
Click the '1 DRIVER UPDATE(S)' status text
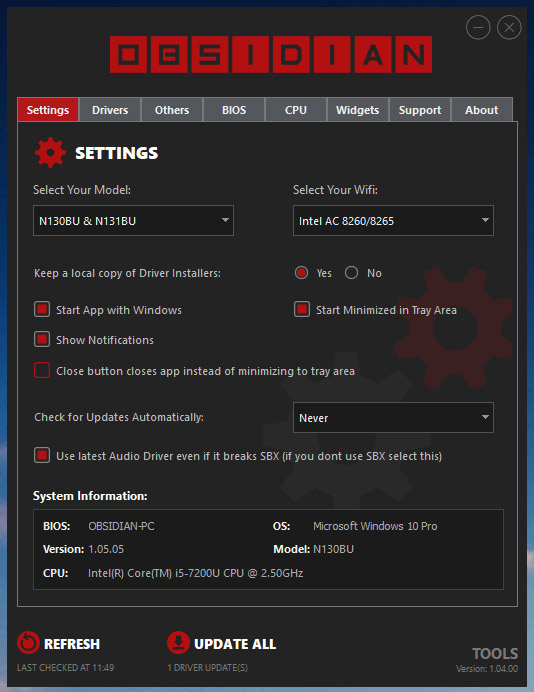pos(207,668)
